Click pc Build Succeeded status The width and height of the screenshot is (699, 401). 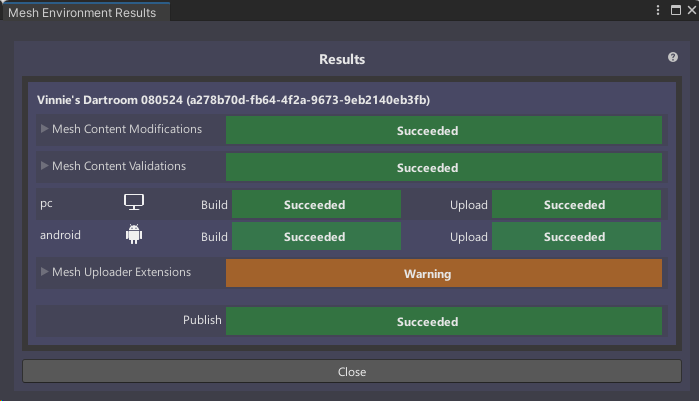click(x=316, y=204)
